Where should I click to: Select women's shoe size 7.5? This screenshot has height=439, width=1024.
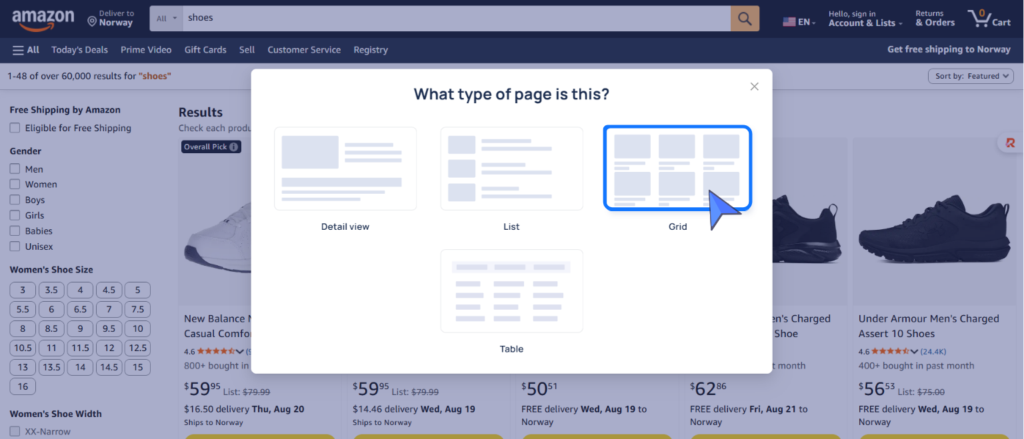point(138,310)
